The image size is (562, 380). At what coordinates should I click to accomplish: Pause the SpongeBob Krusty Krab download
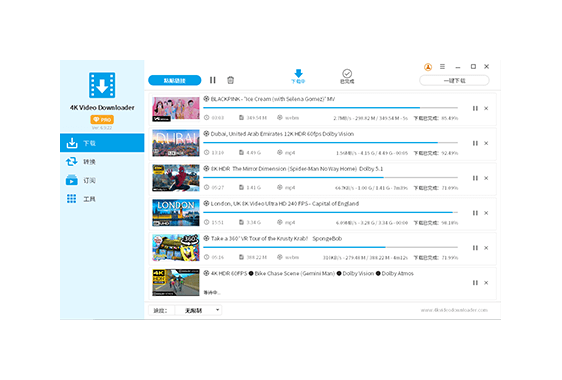pyautogui.click(x=475, y=248)
